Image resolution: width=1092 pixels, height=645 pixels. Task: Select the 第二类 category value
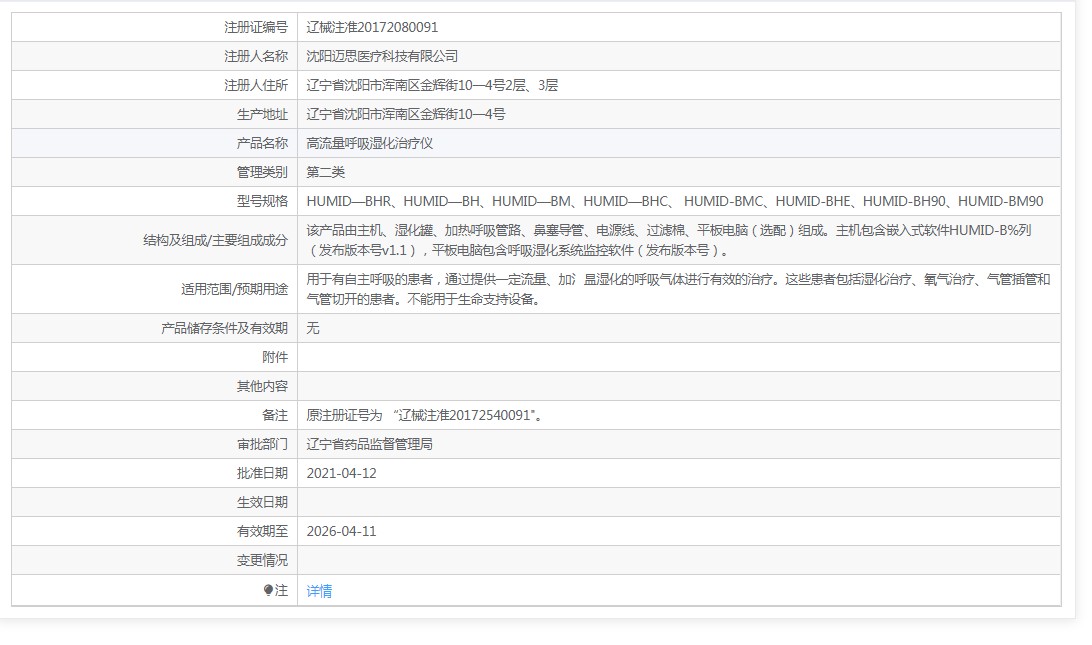[x=325, y=172]
